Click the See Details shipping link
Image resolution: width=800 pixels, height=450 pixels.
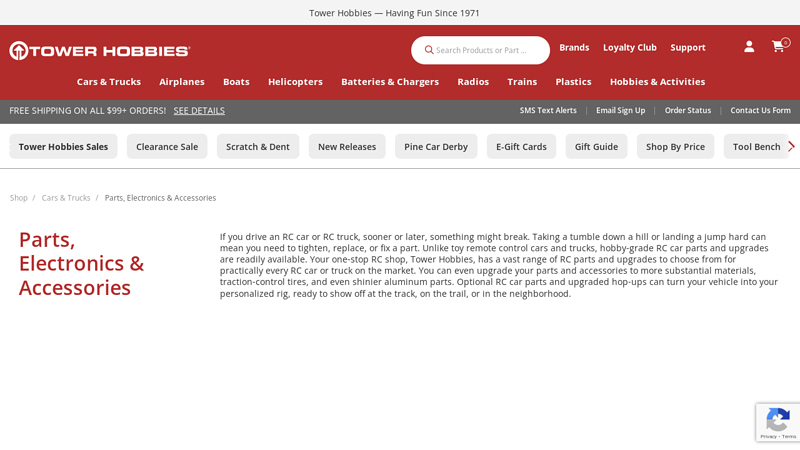[x=199, y=111]
